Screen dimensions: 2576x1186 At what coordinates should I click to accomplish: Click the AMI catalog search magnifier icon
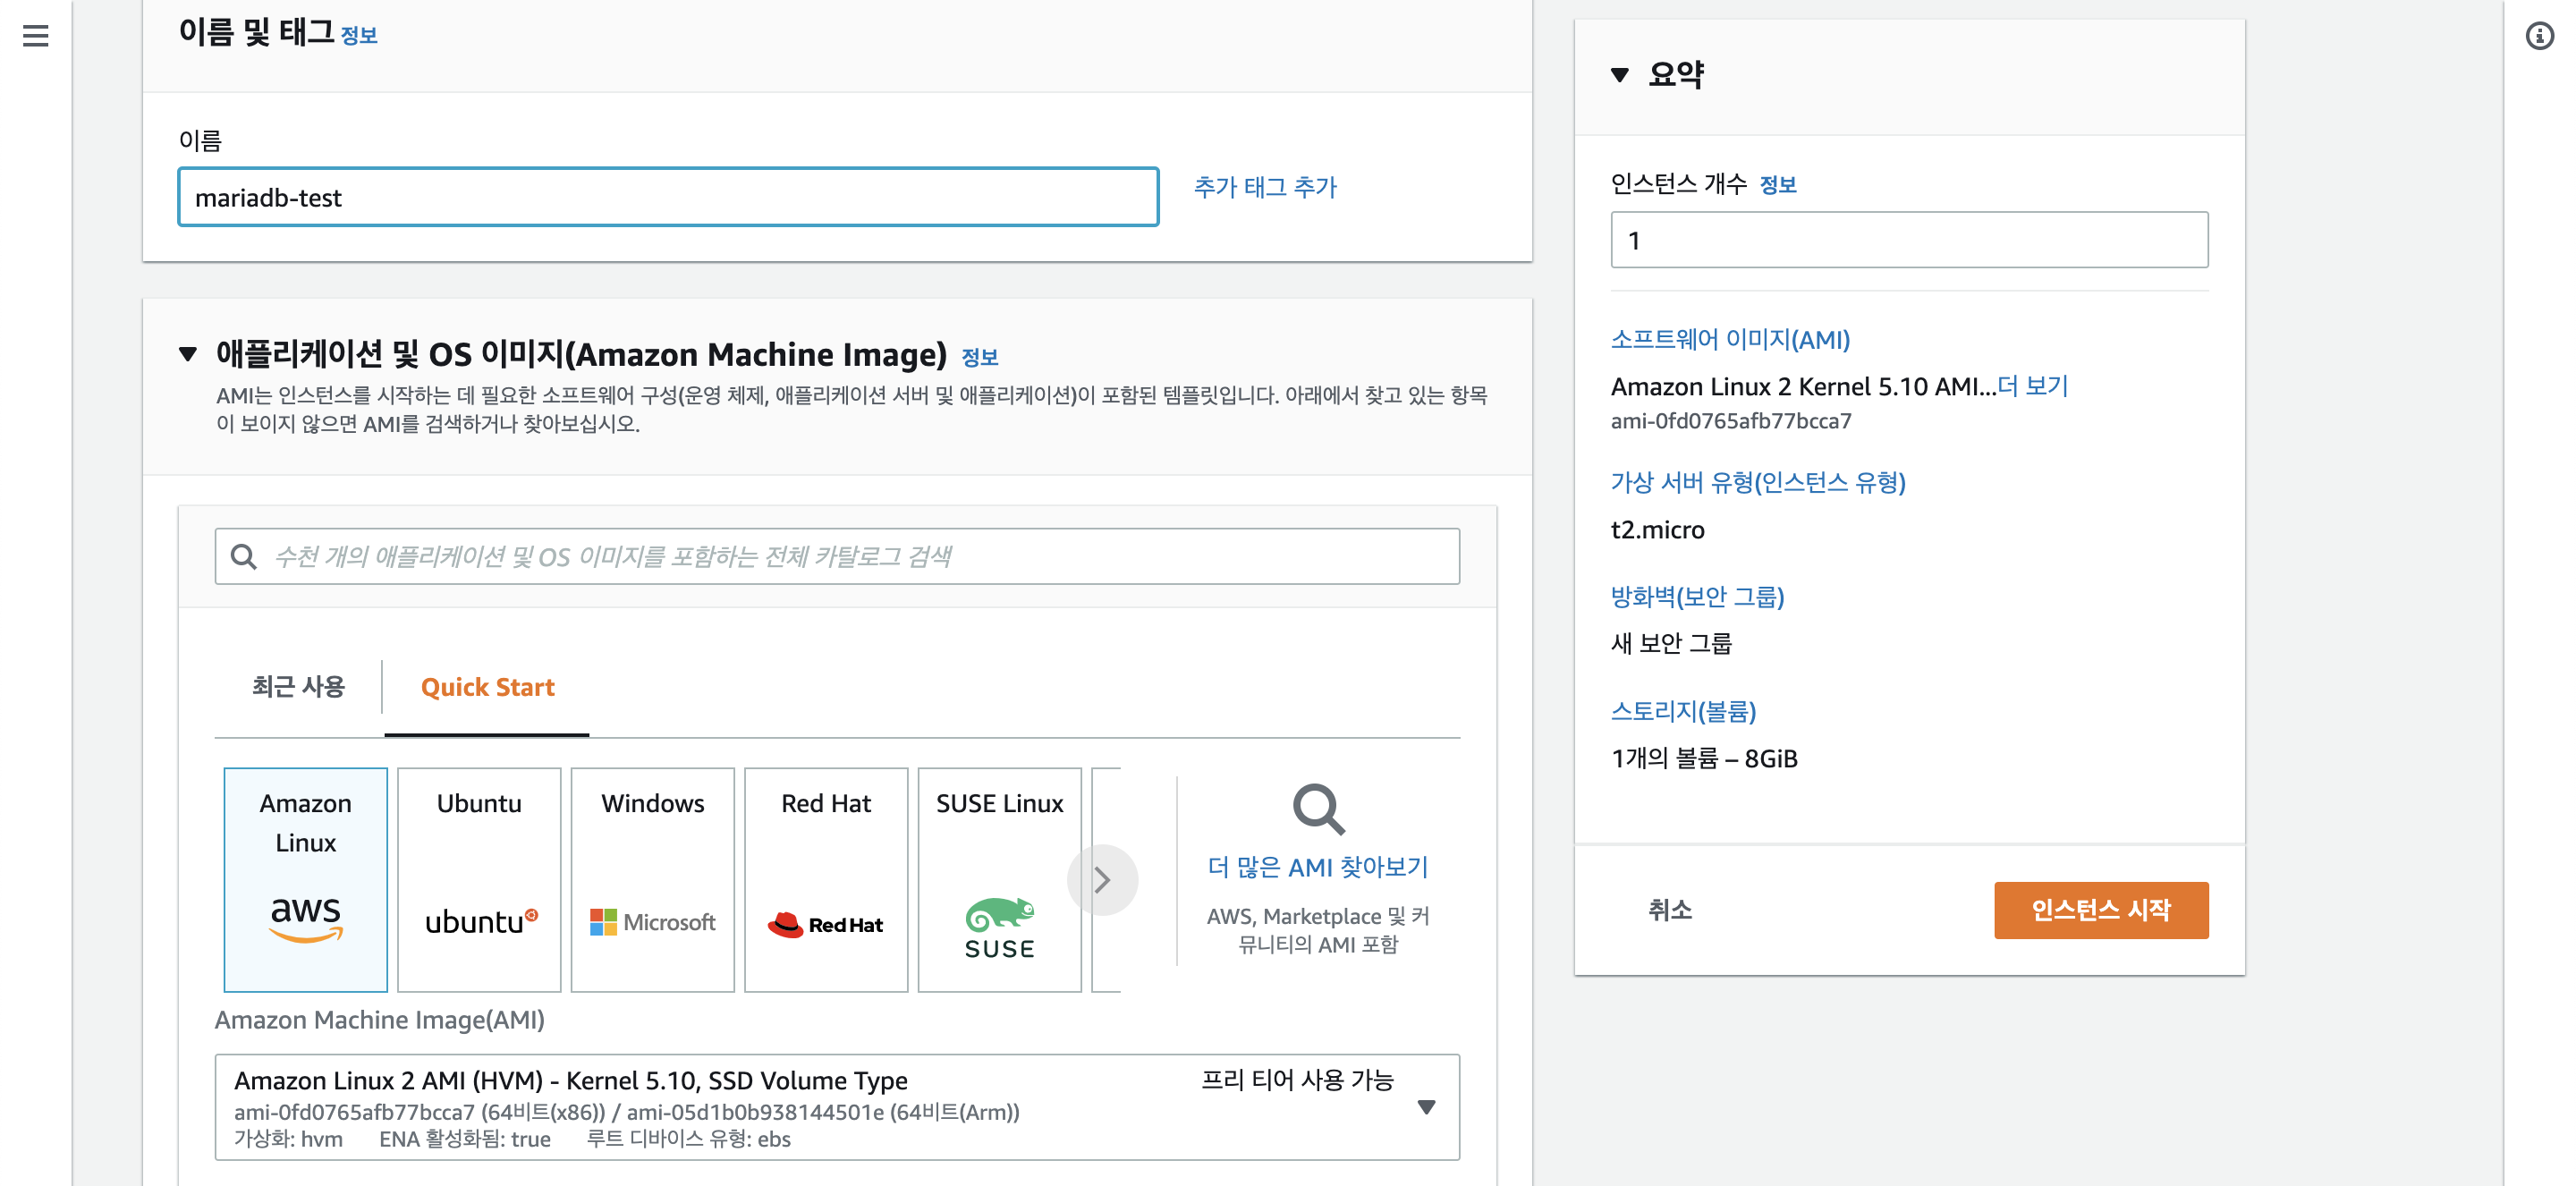[244, 557]
